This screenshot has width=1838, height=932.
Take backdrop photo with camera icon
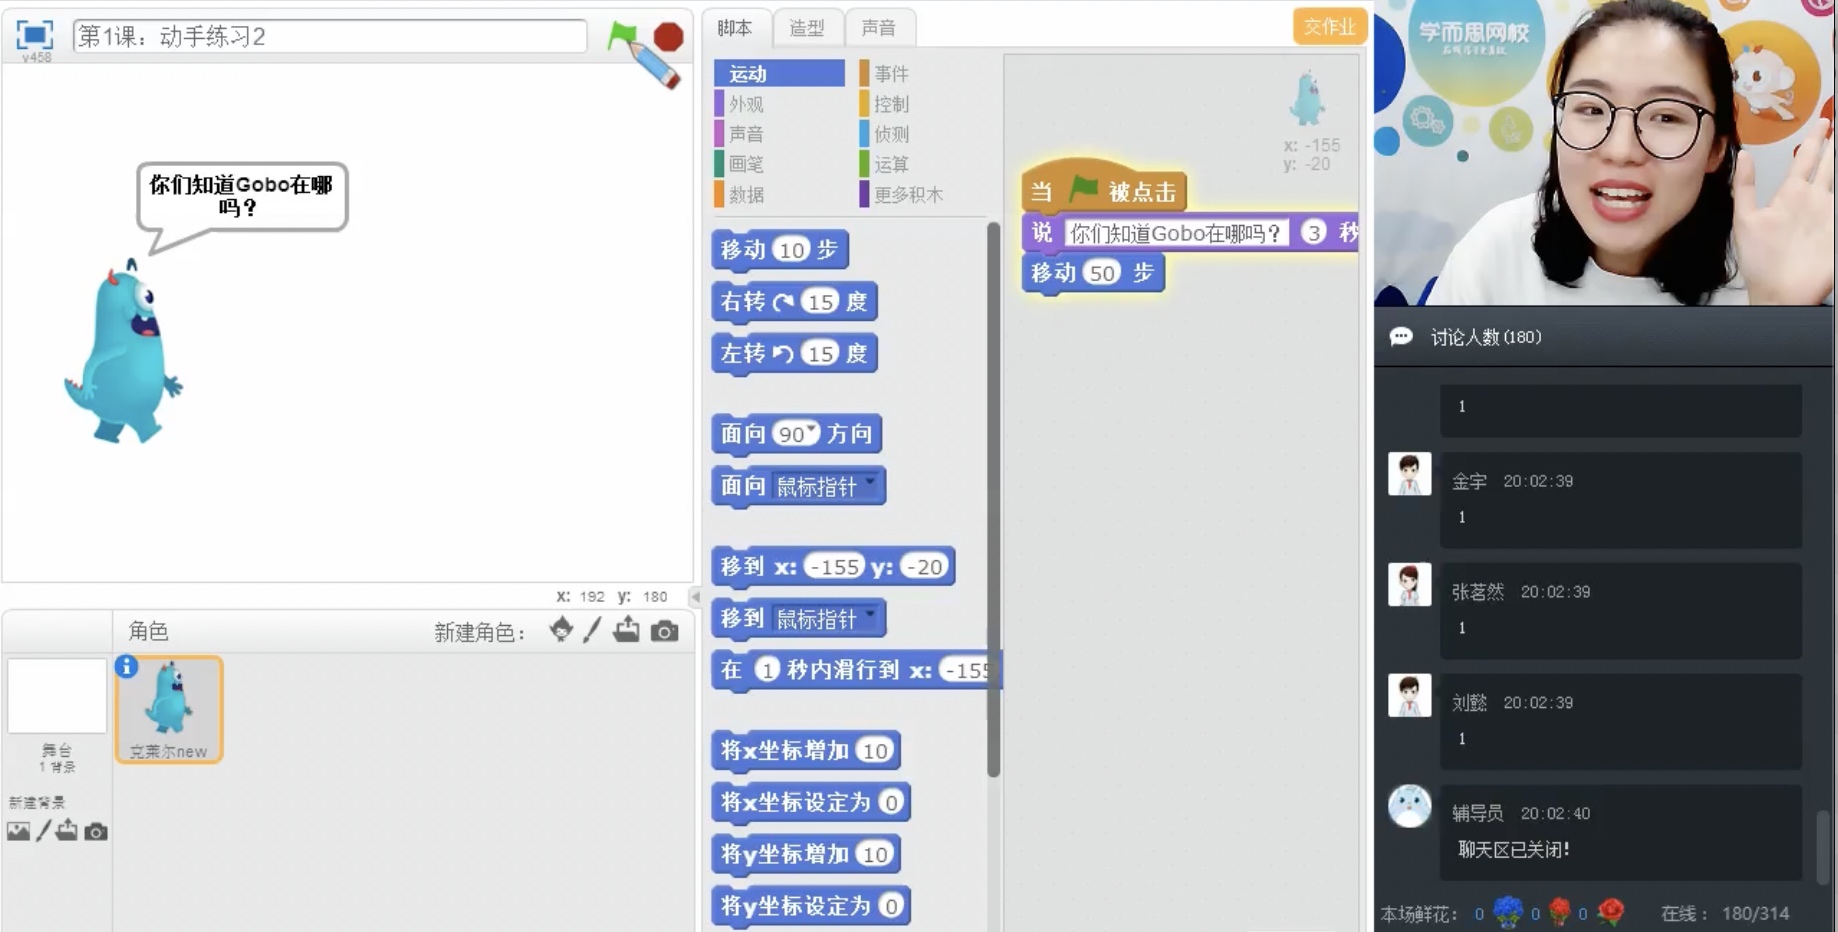[x=96, y=831]
